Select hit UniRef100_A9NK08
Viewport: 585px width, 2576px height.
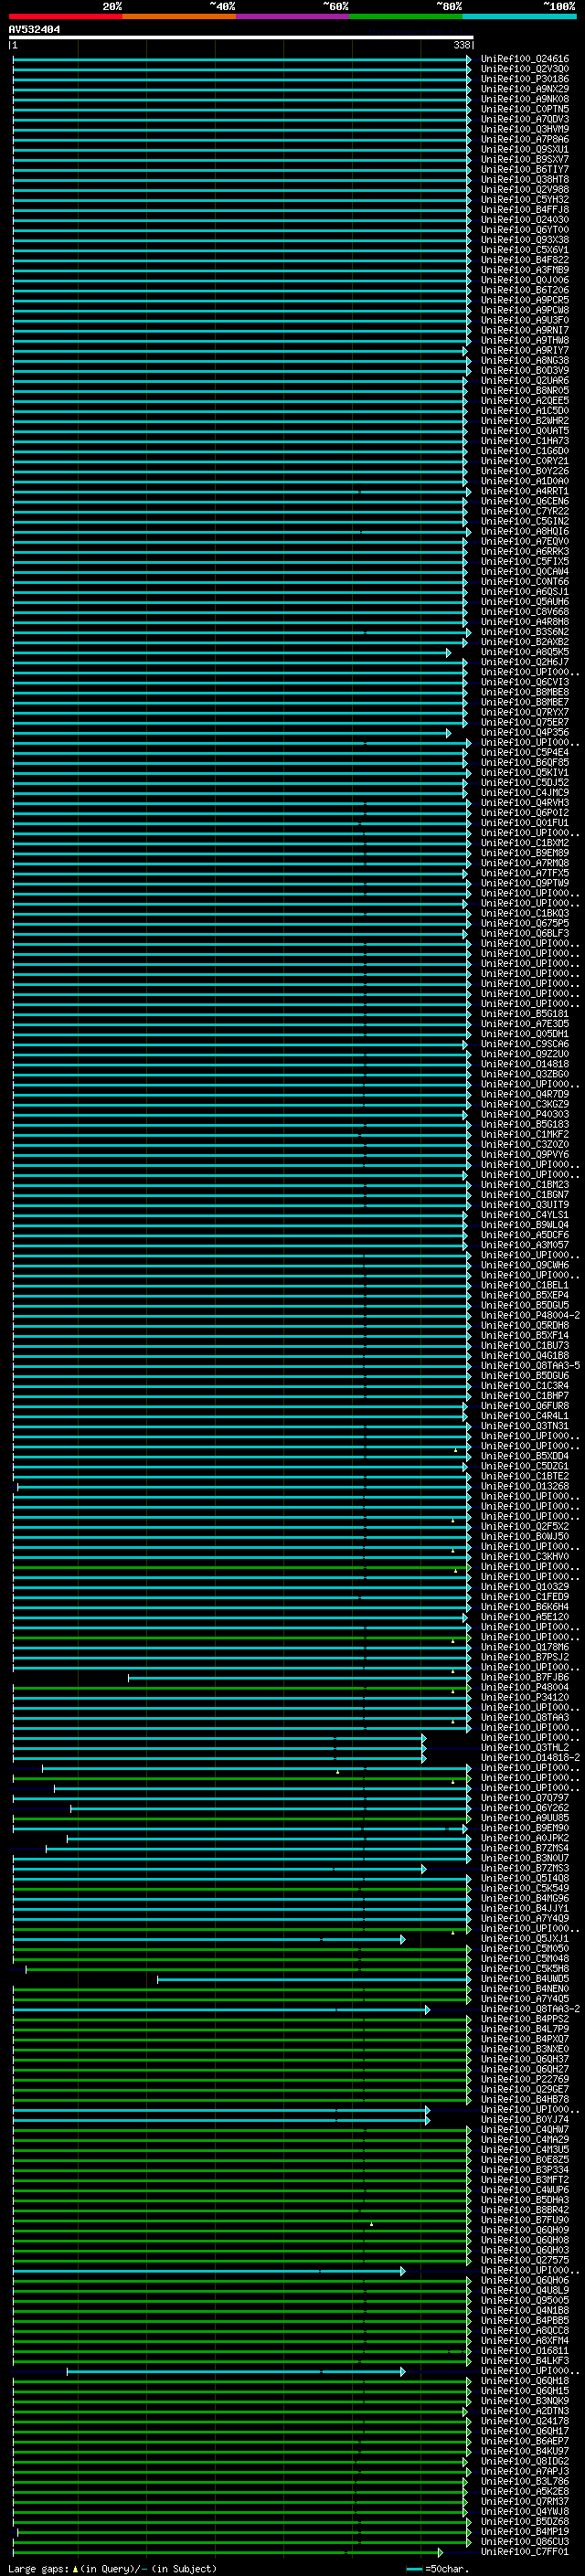pos(525,99)
